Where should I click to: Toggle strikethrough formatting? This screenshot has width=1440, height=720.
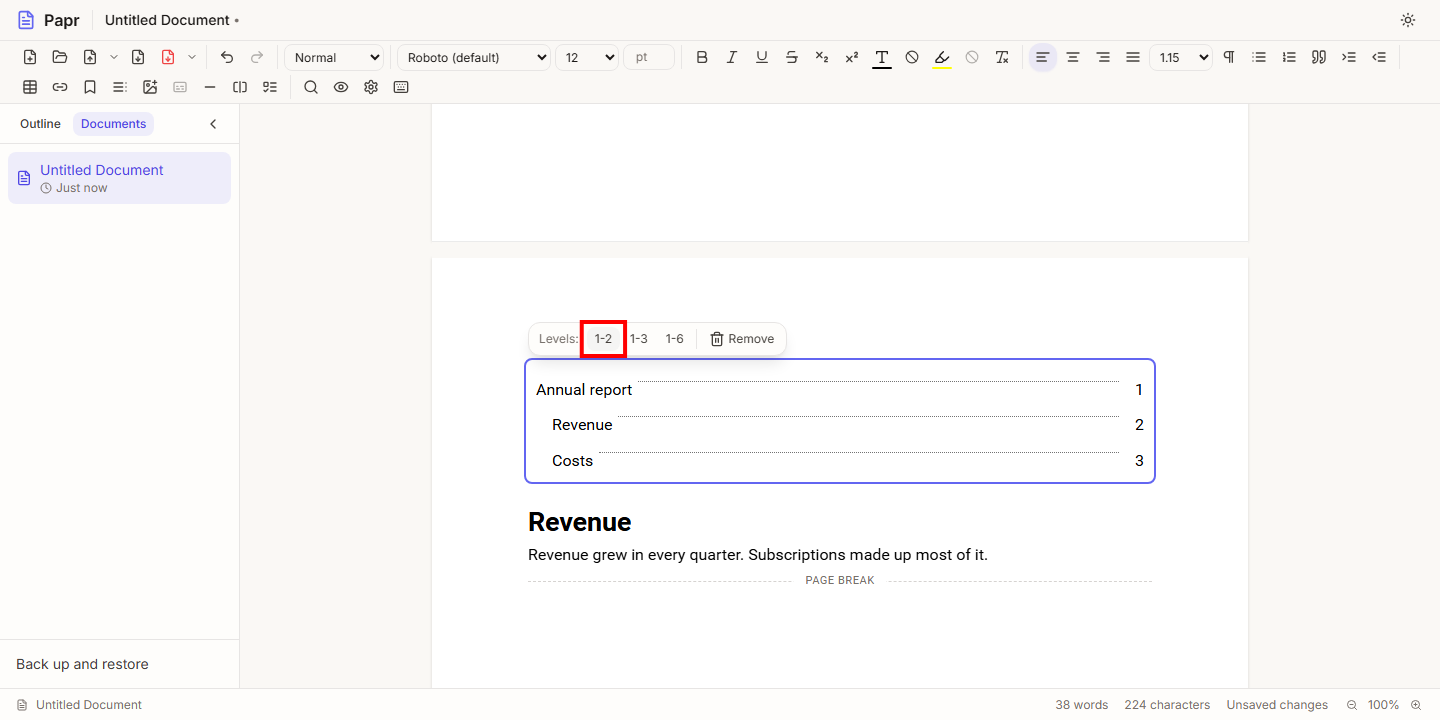[x=792, y=57]
